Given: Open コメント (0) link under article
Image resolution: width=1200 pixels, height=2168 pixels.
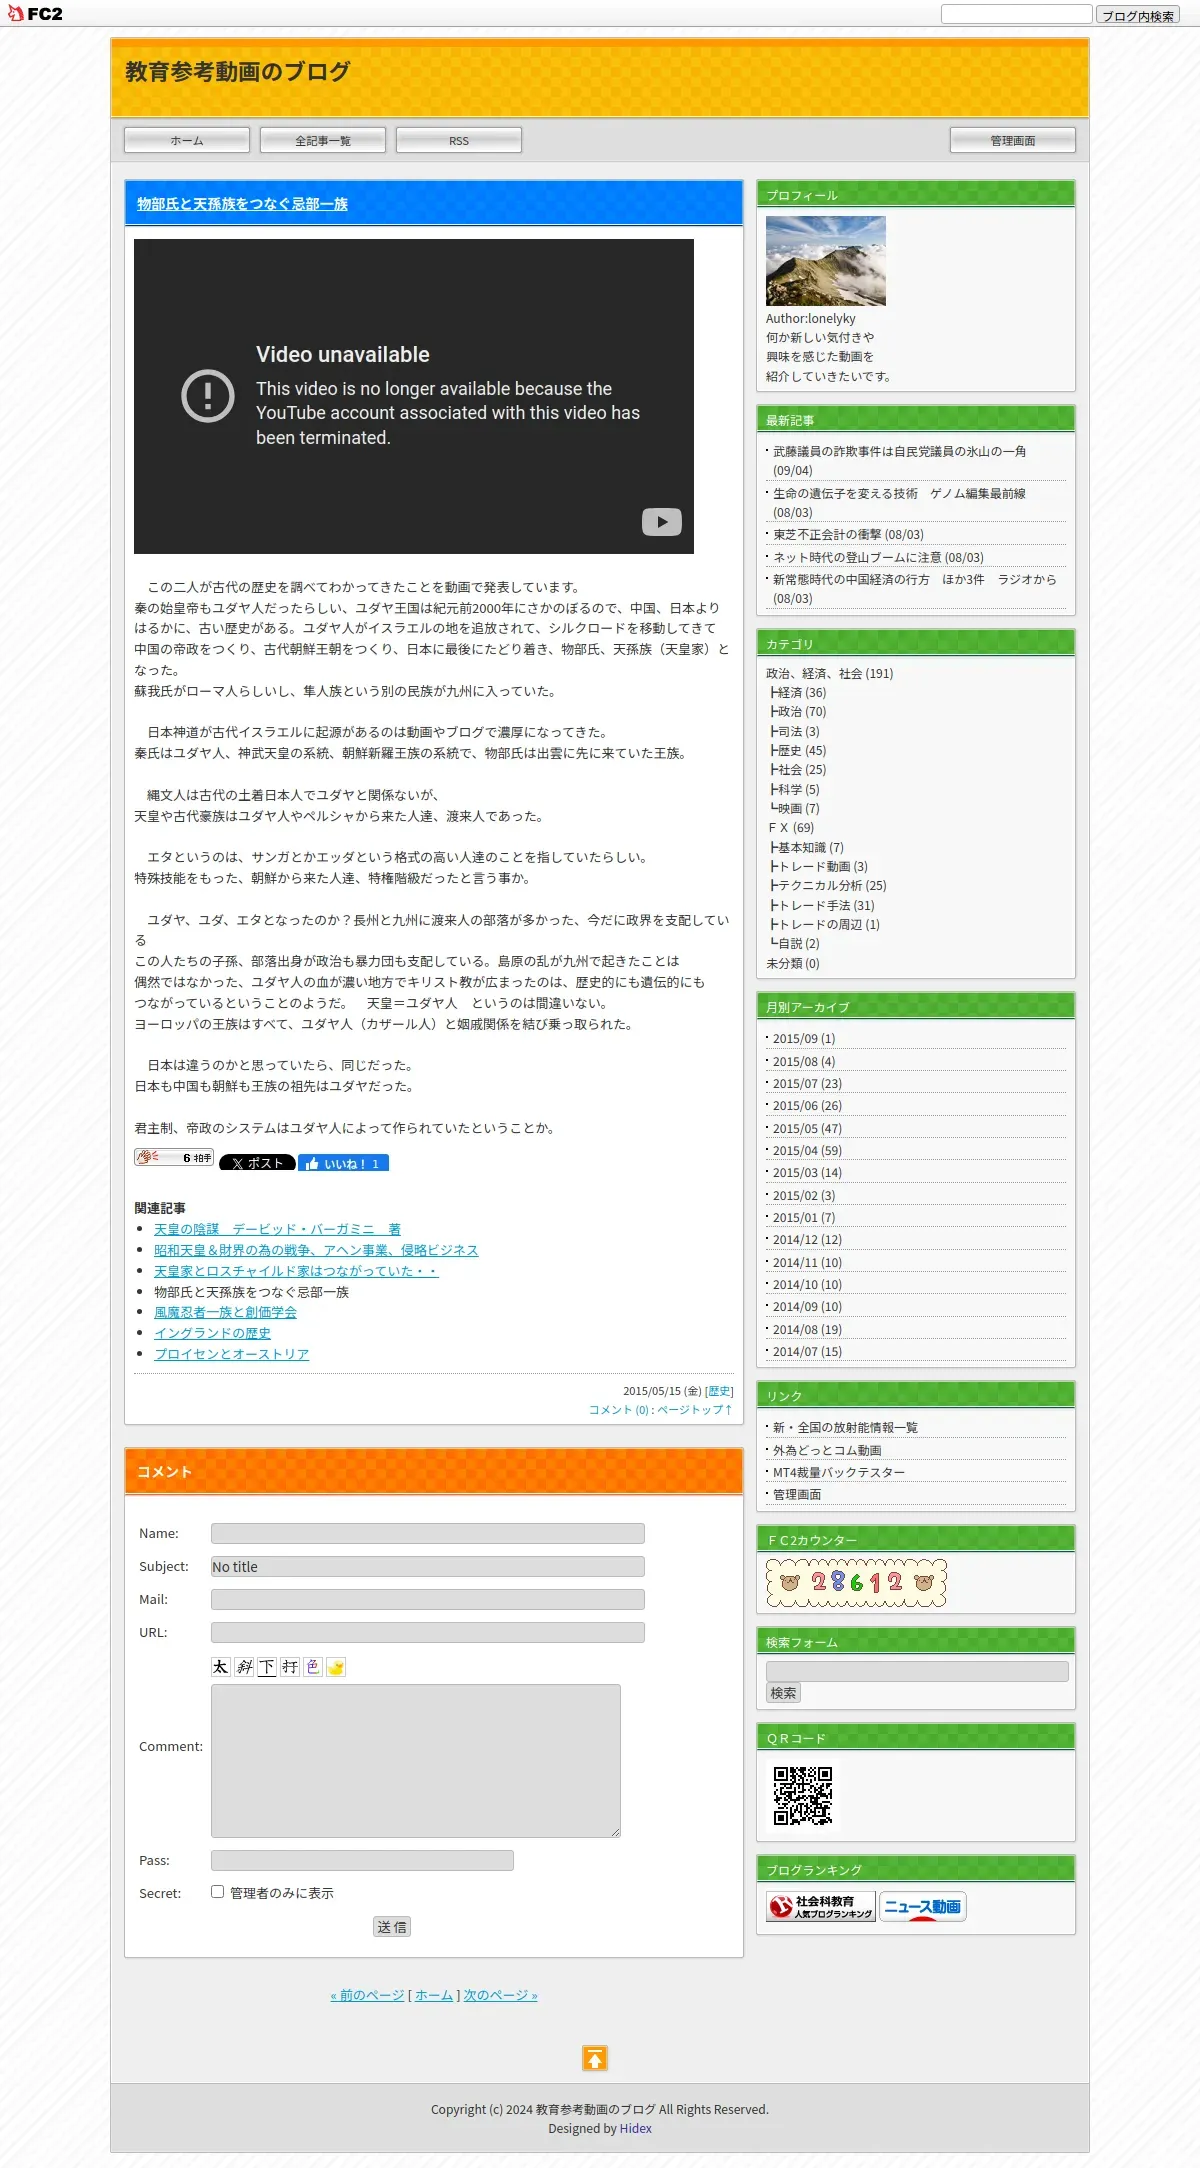Looking at the screenshot, I should [x=618, y=1410].
